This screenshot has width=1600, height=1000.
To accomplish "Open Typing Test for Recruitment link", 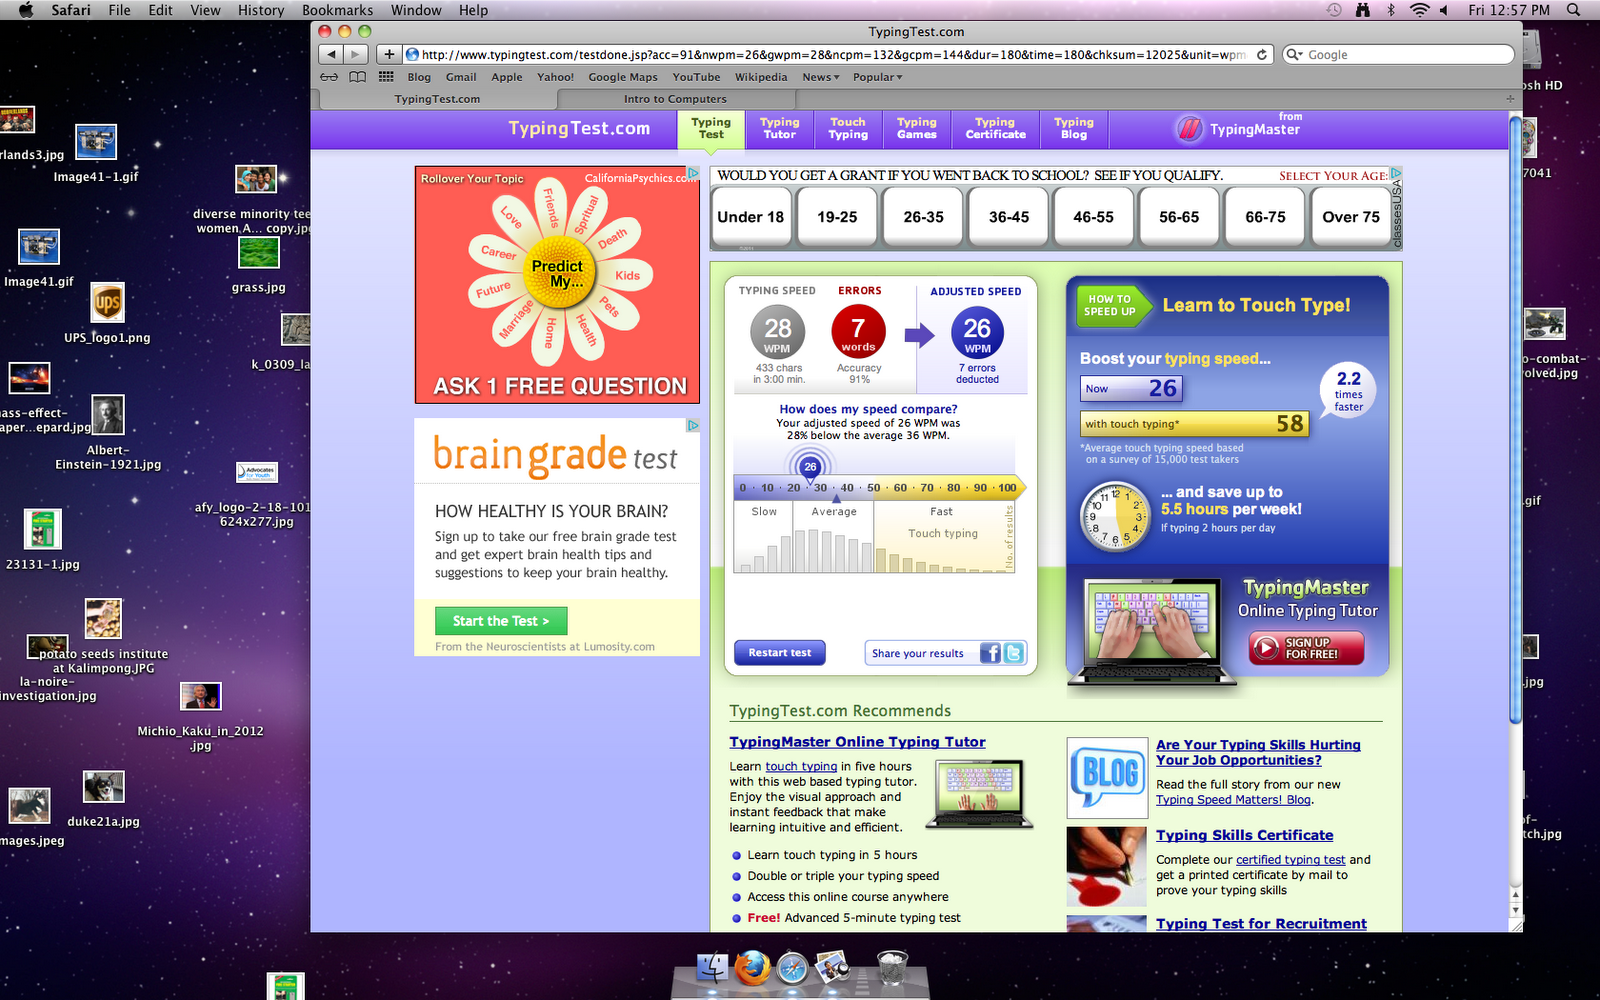I will coord(1261,924).
